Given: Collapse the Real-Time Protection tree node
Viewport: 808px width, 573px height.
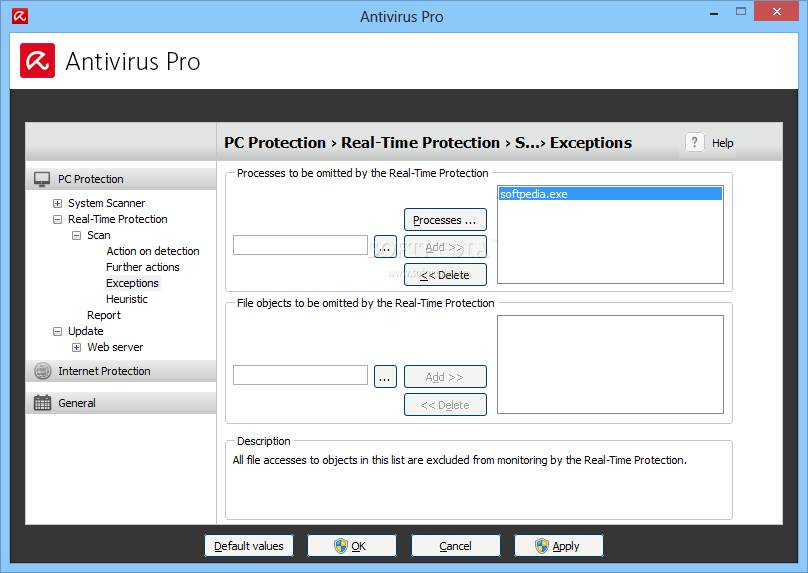Looking at the screenshot, I should point(57,220).
